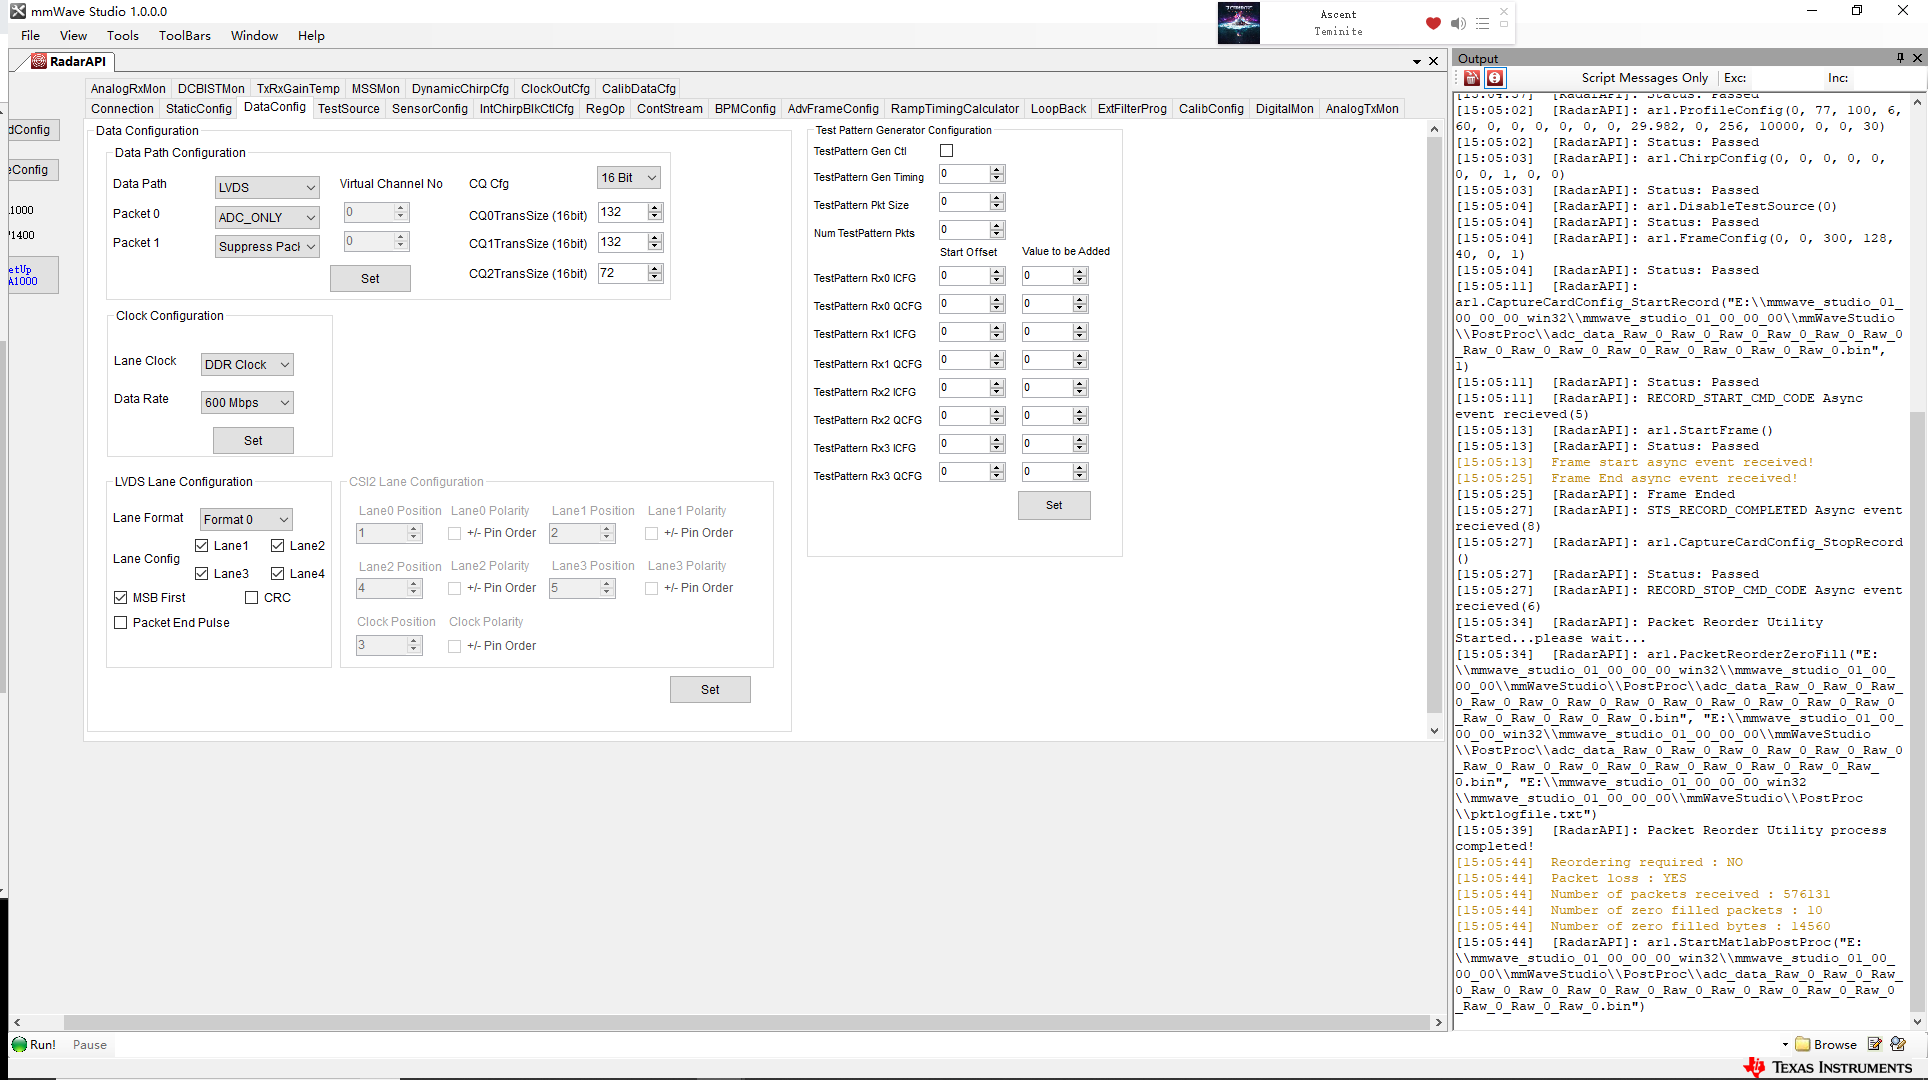Clear the Output log with the trash icon
Viewport: 1928px width, 1080px height.
click(1471, 78)
